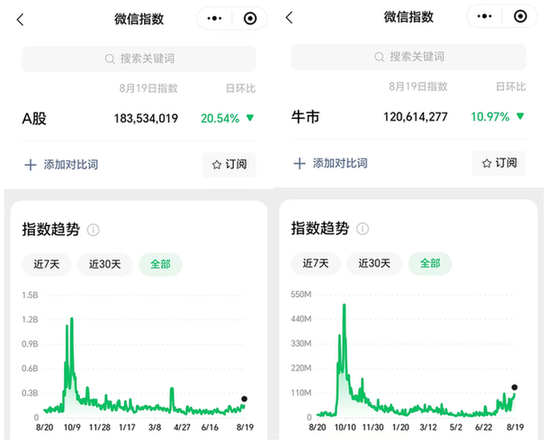
Task: Select 近30天 range on 牛市 chart
Action: click(x=374, y=263)
